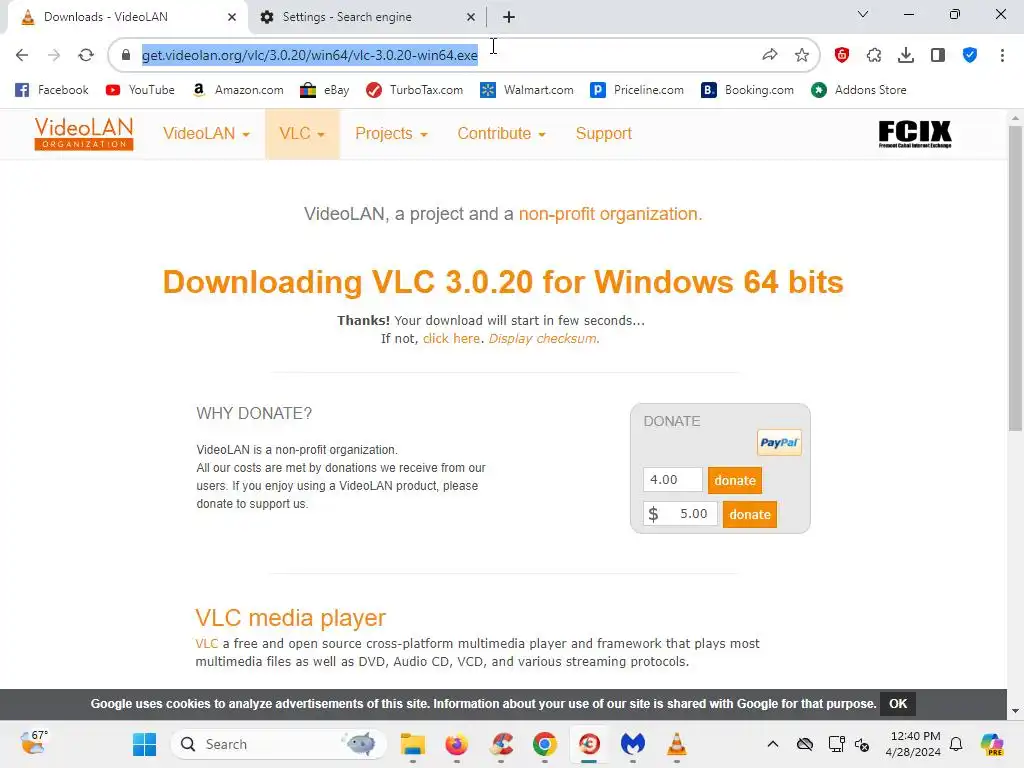Follow the VLC link in description
Image resolution: width=1024 pixels, height=768 pixels.
coord(206,644)
